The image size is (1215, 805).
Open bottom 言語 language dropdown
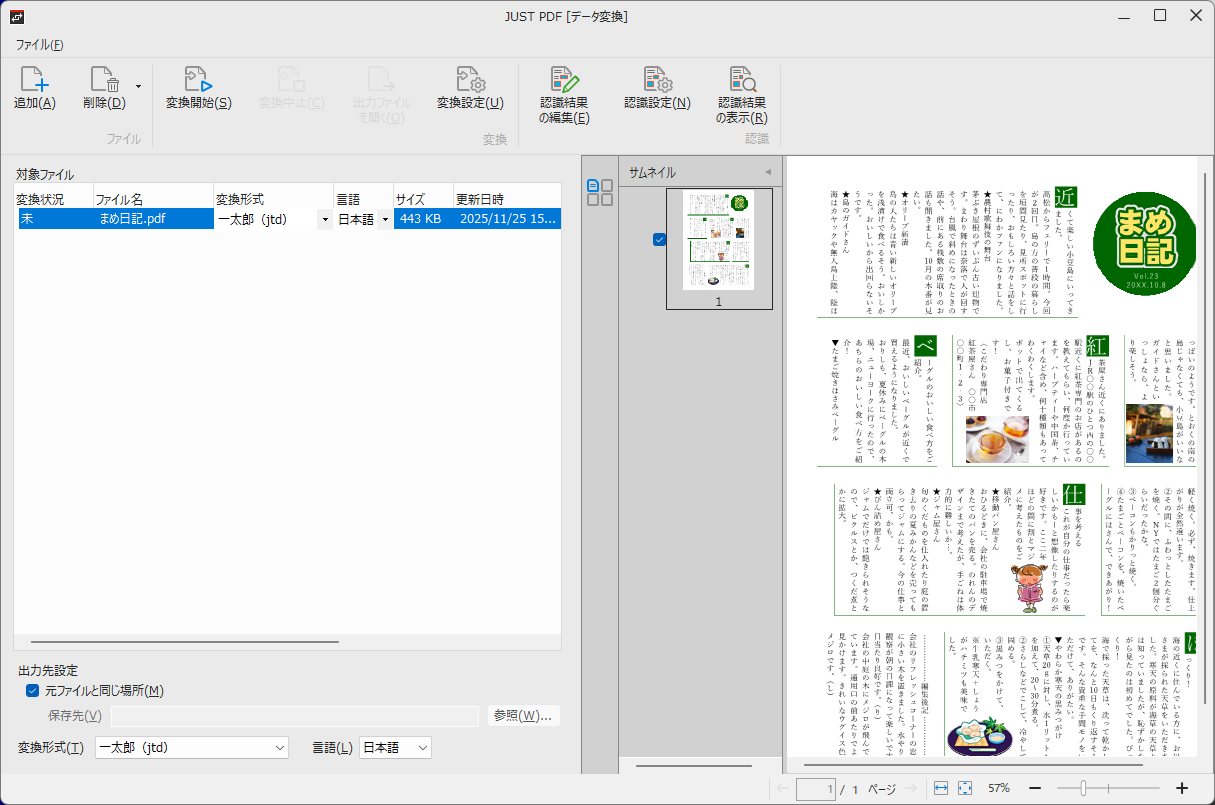(395, 747)
